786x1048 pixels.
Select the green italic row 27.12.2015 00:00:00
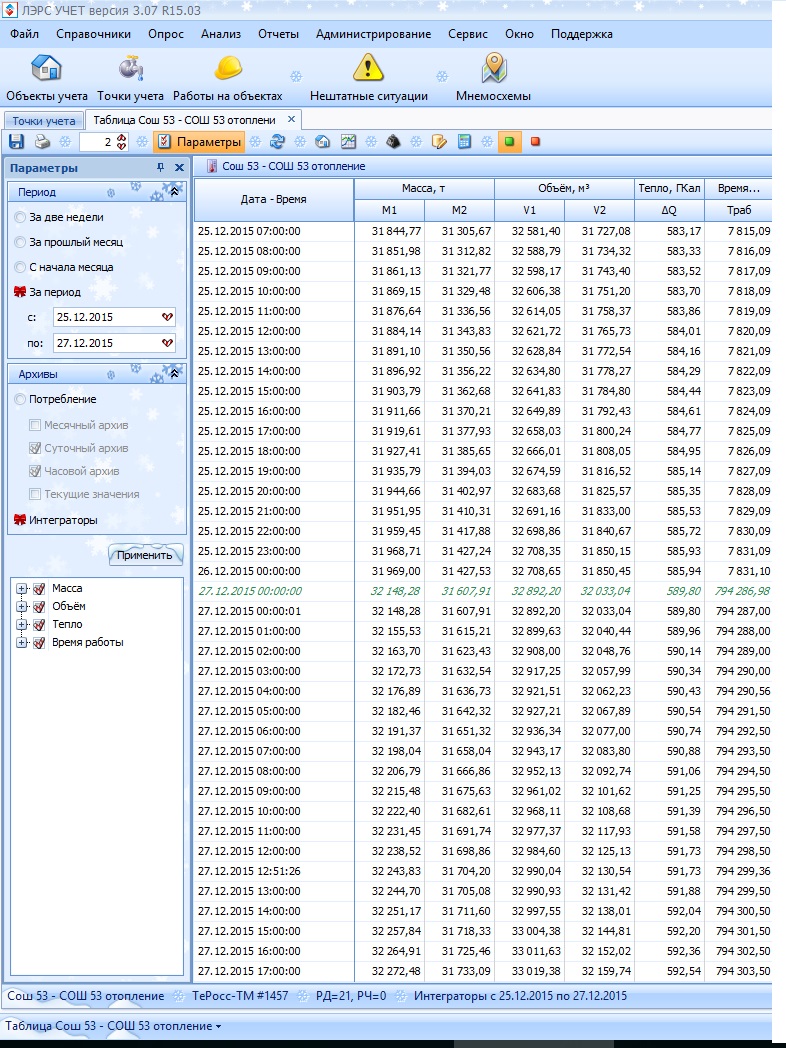(483, 591)
